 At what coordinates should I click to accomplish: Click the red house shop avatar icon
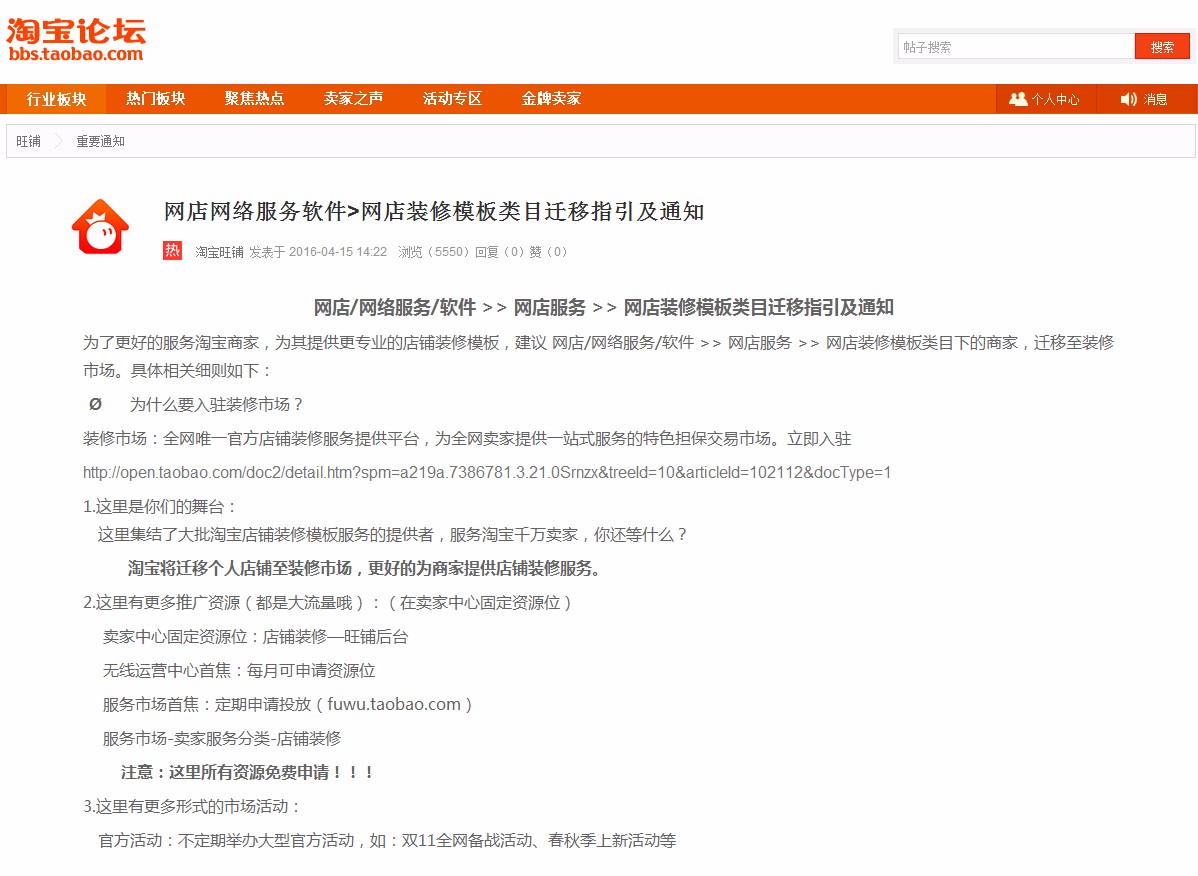pyautogui.click(x=100, y=228)
